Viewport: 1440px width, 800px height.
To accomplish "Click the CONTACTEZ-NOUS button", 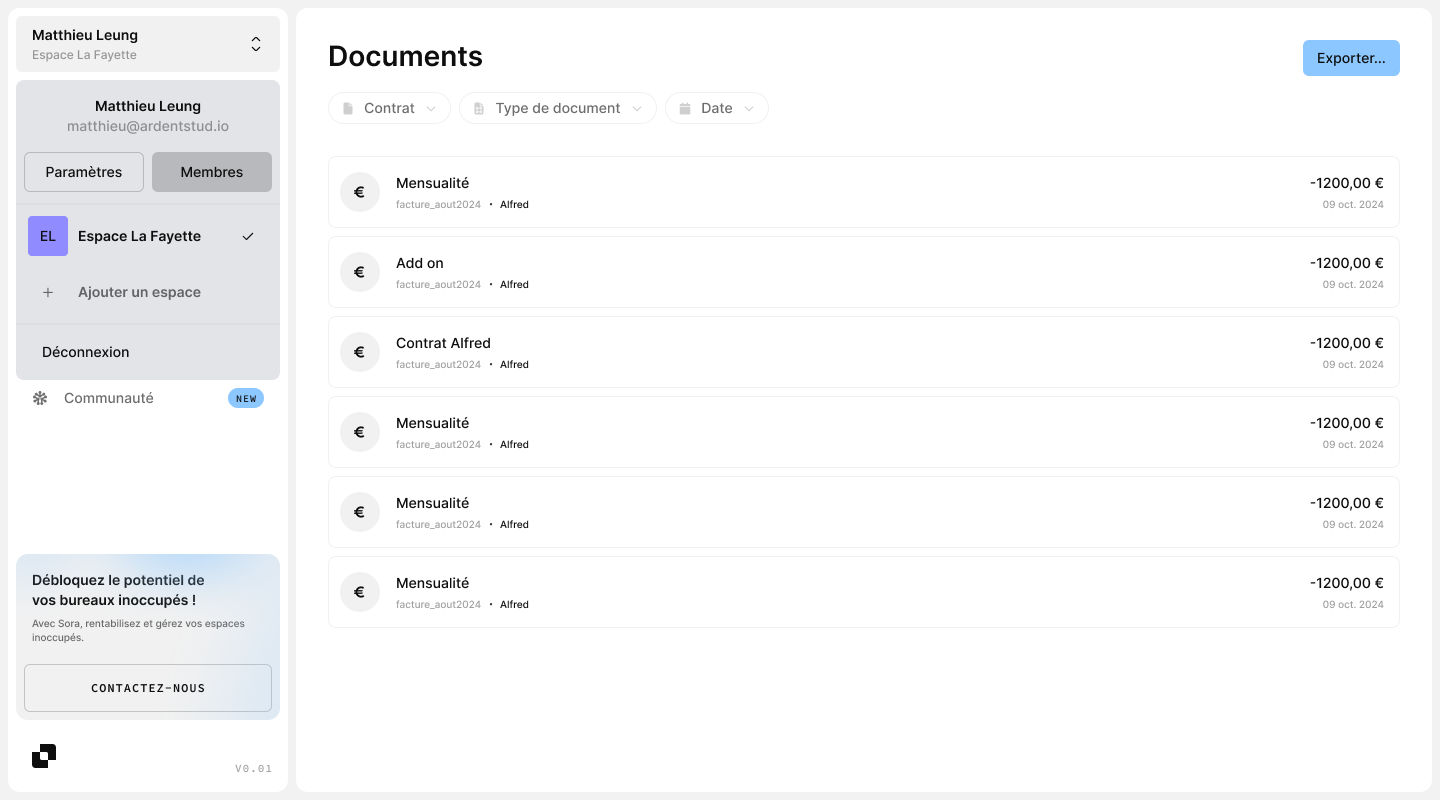I will pos(148,688).
